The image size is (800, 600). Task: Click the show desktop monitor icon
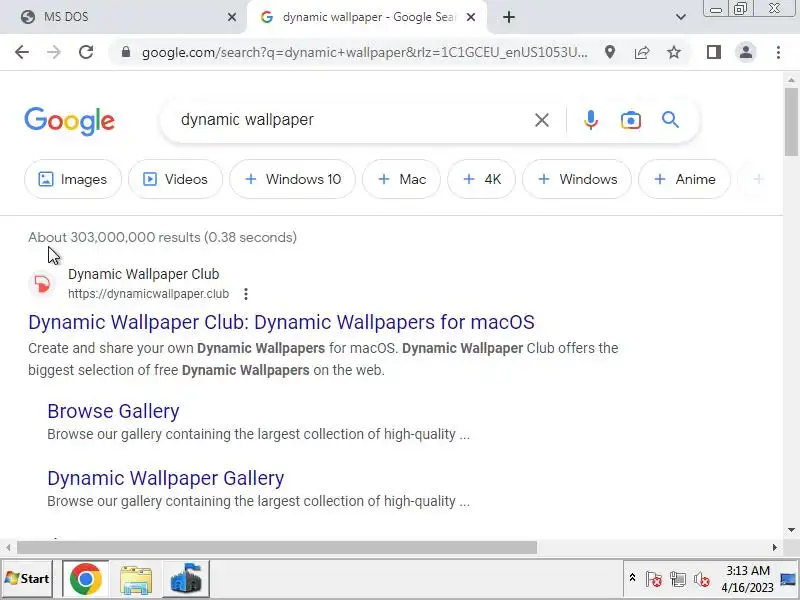pos(788,579)
